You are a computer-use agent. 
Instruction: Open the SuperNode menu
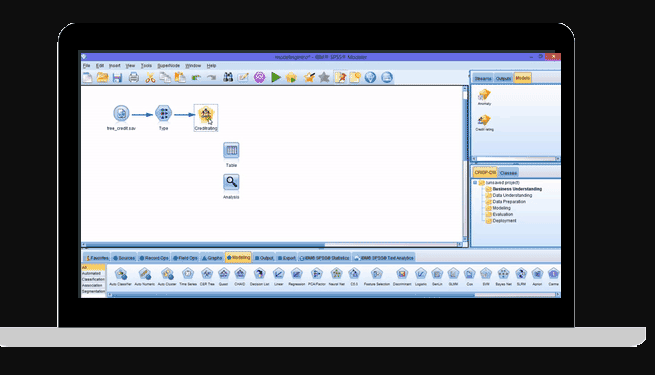coord(168,66)
